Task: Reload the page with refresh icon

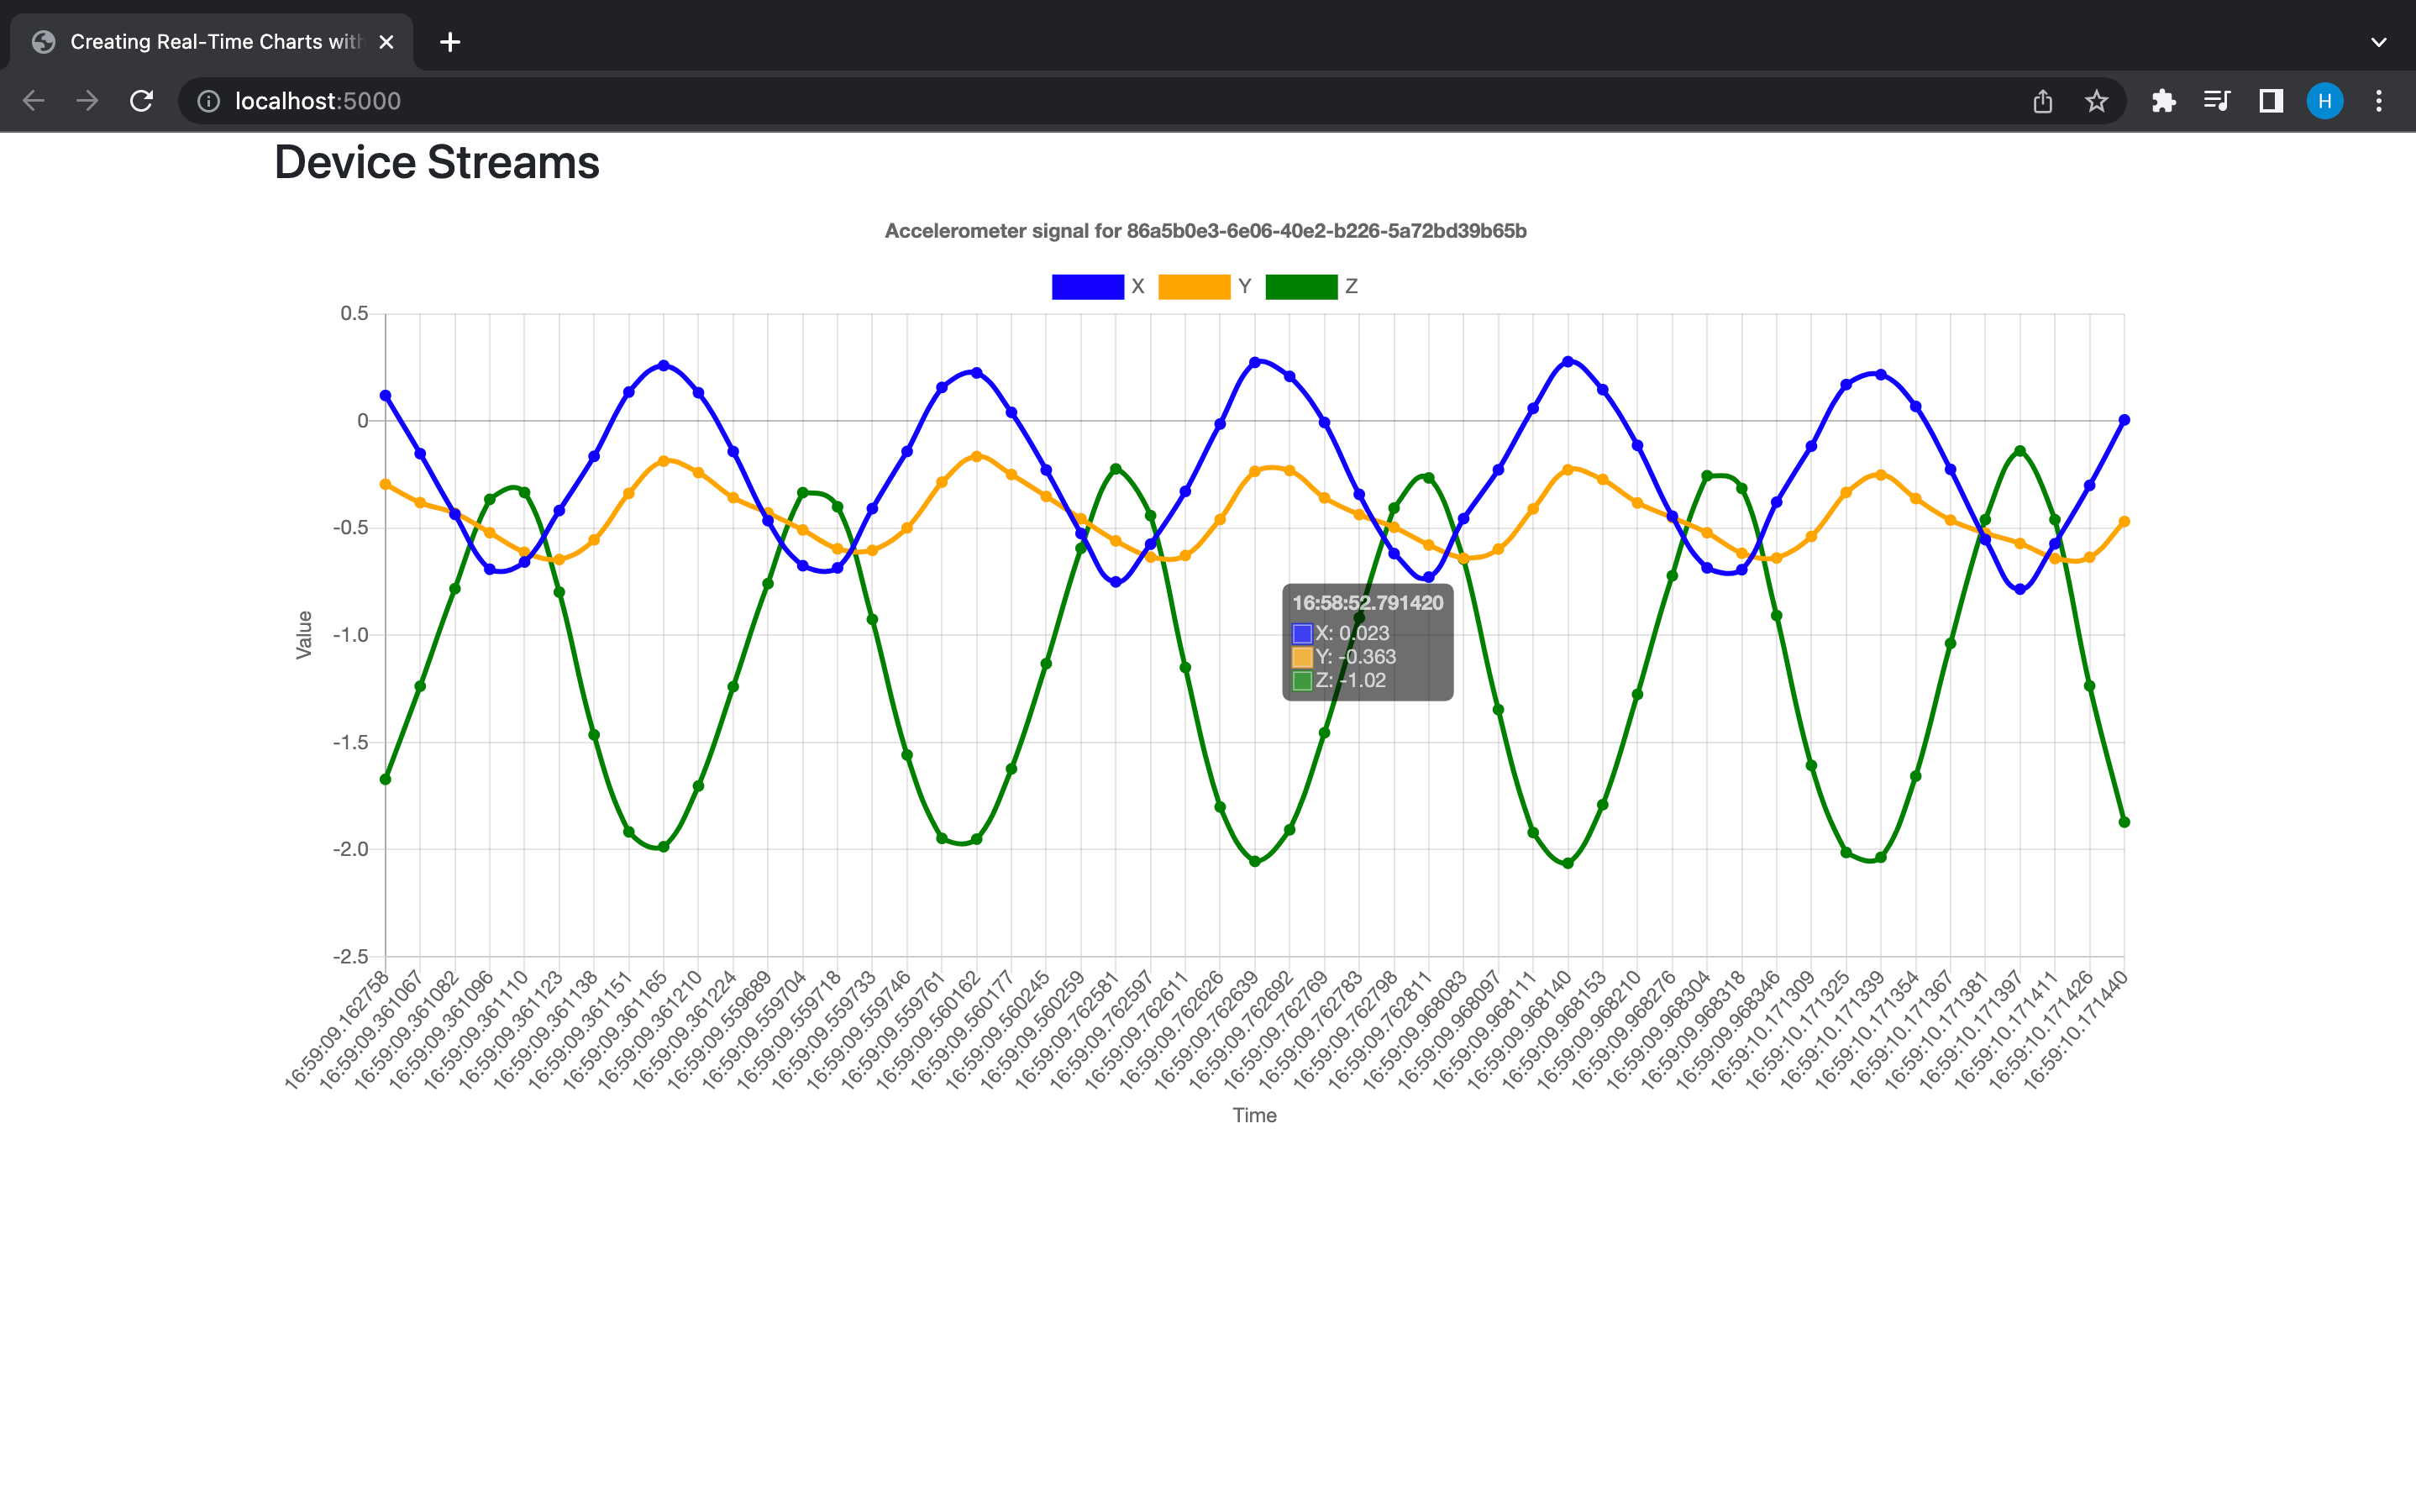Action: click(141, 101)
